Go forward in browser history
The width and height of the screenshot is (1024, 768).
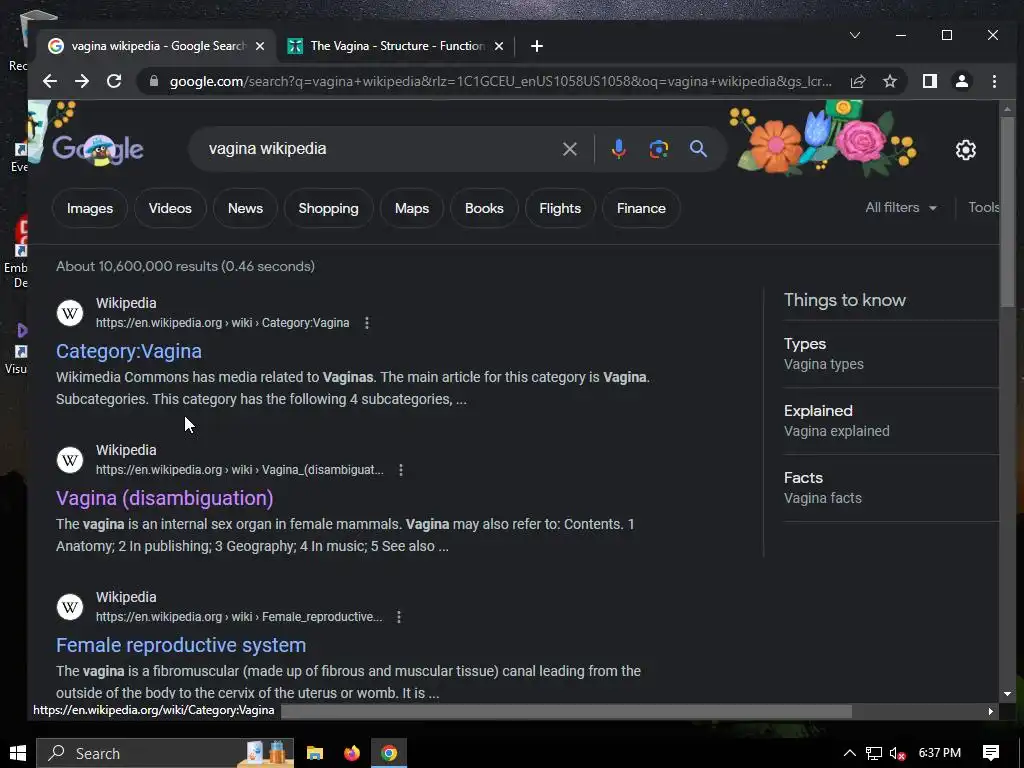click(82, 81)
